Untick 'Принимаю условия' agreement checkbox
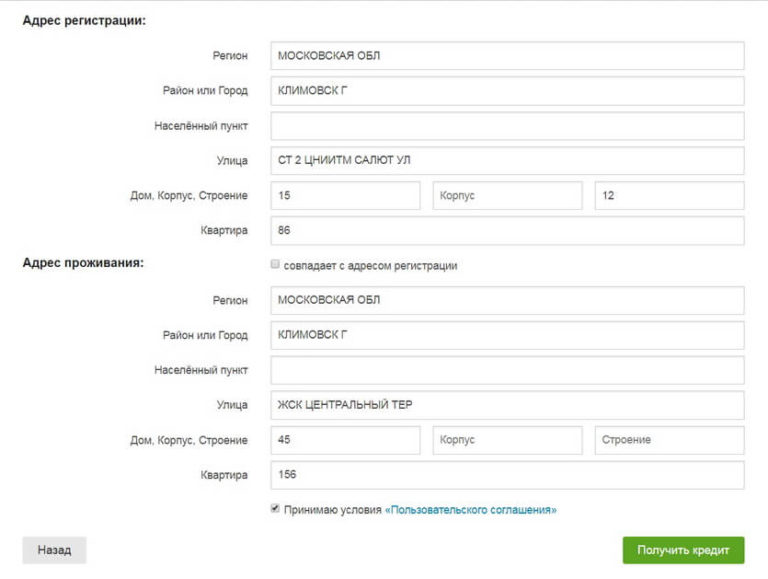 click(x=275, y=509)
